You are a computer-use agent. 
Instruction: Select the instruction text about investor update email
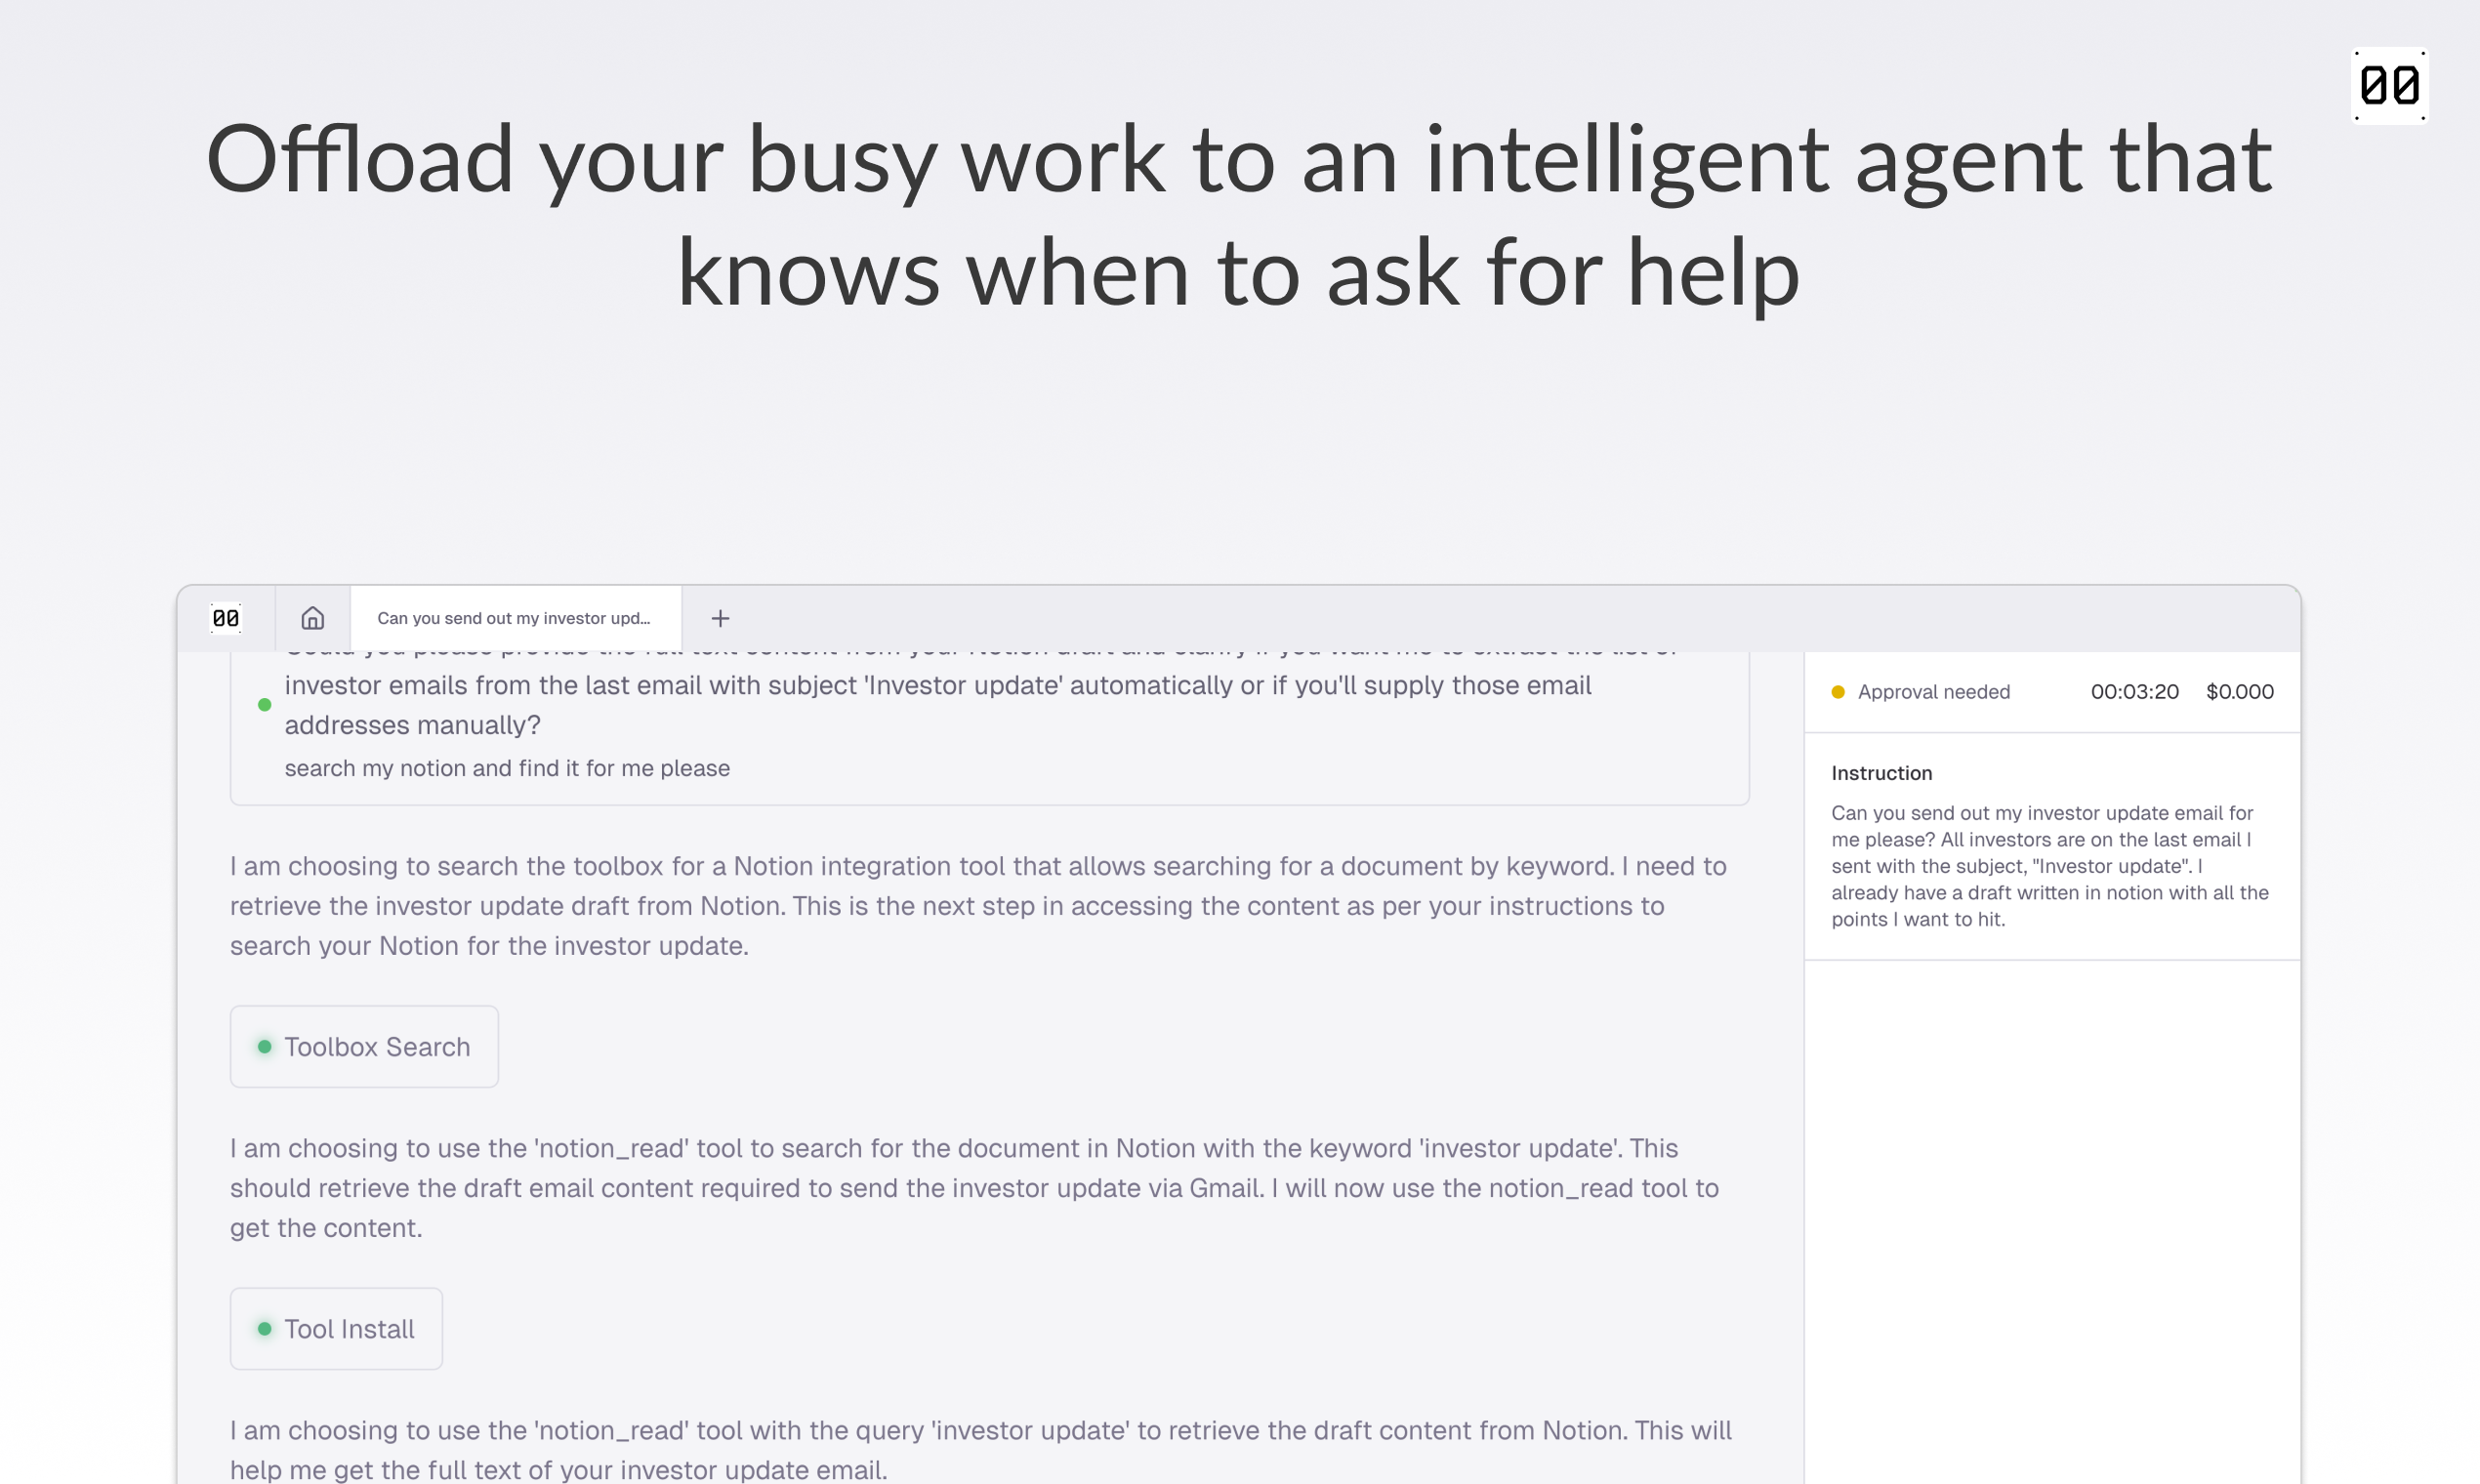[2049, 866]
